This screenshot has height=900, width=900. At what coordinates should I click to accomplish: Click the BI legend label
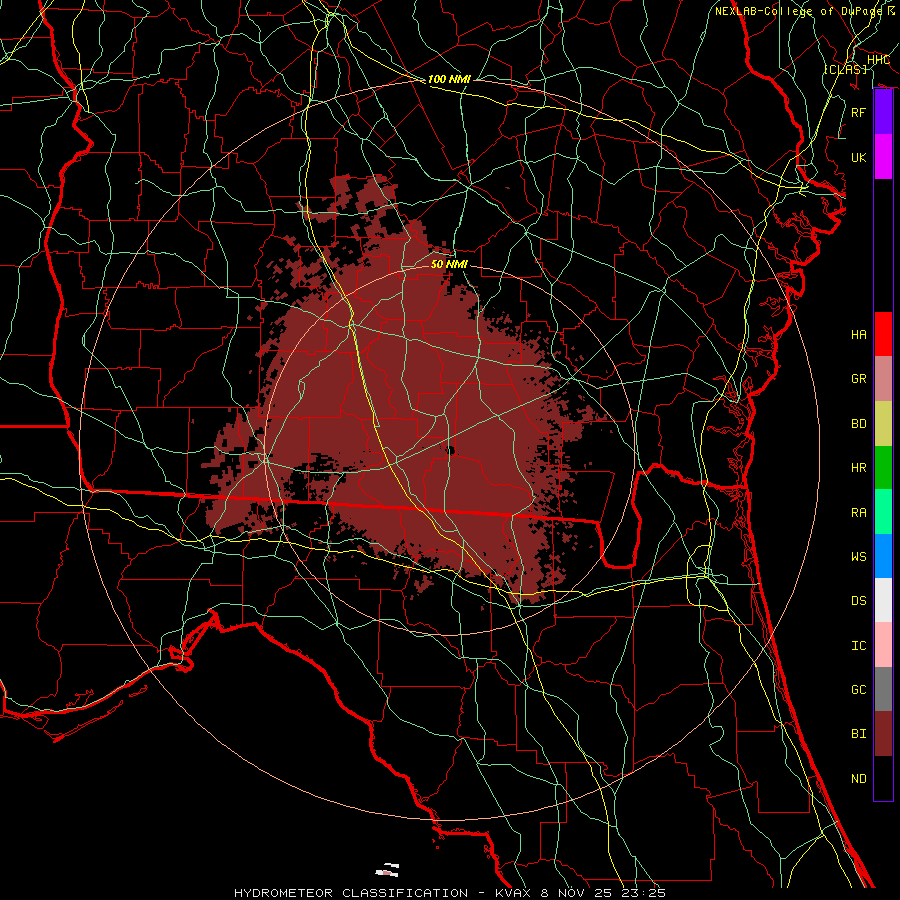click(x=859, y=734)
